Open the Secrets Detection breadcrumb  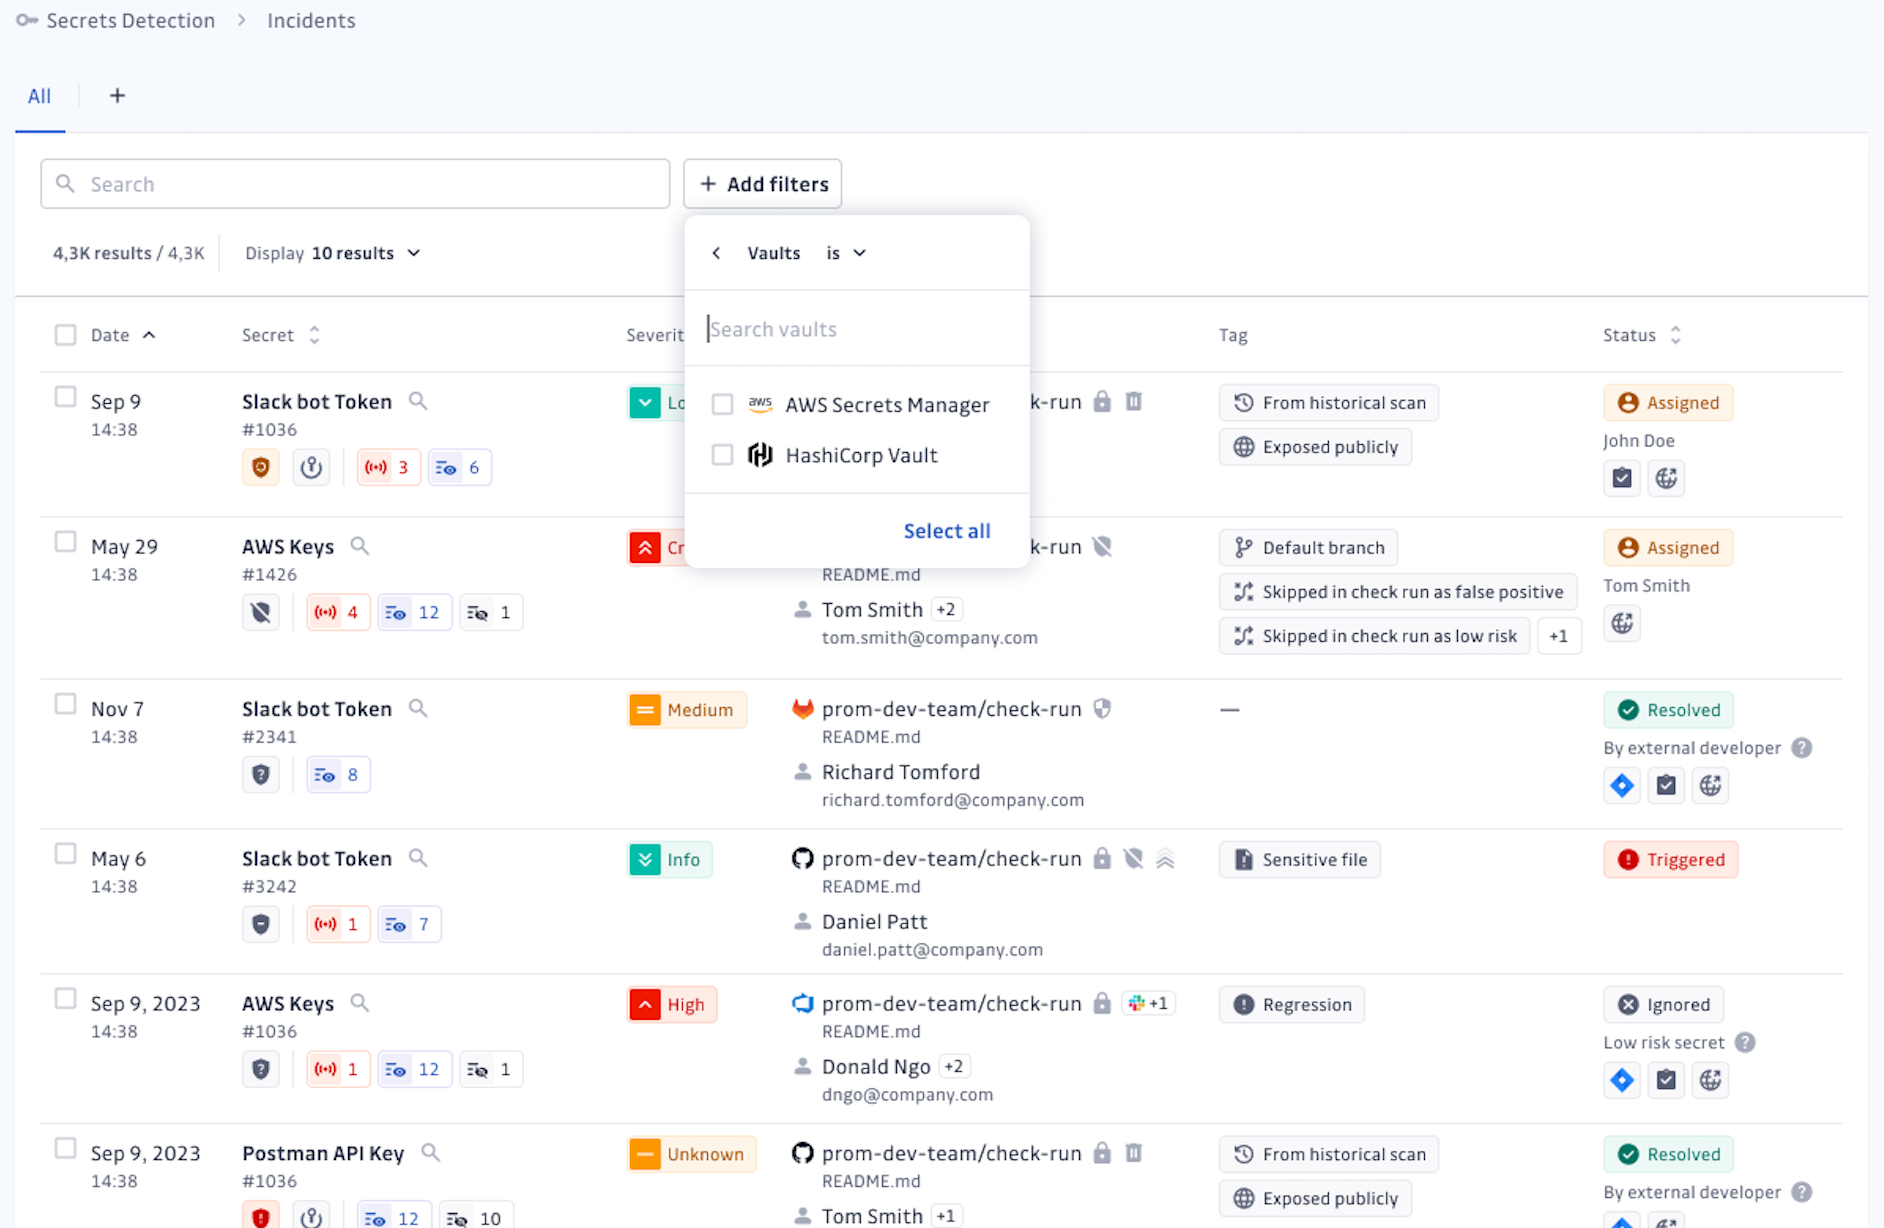point(130,20)
